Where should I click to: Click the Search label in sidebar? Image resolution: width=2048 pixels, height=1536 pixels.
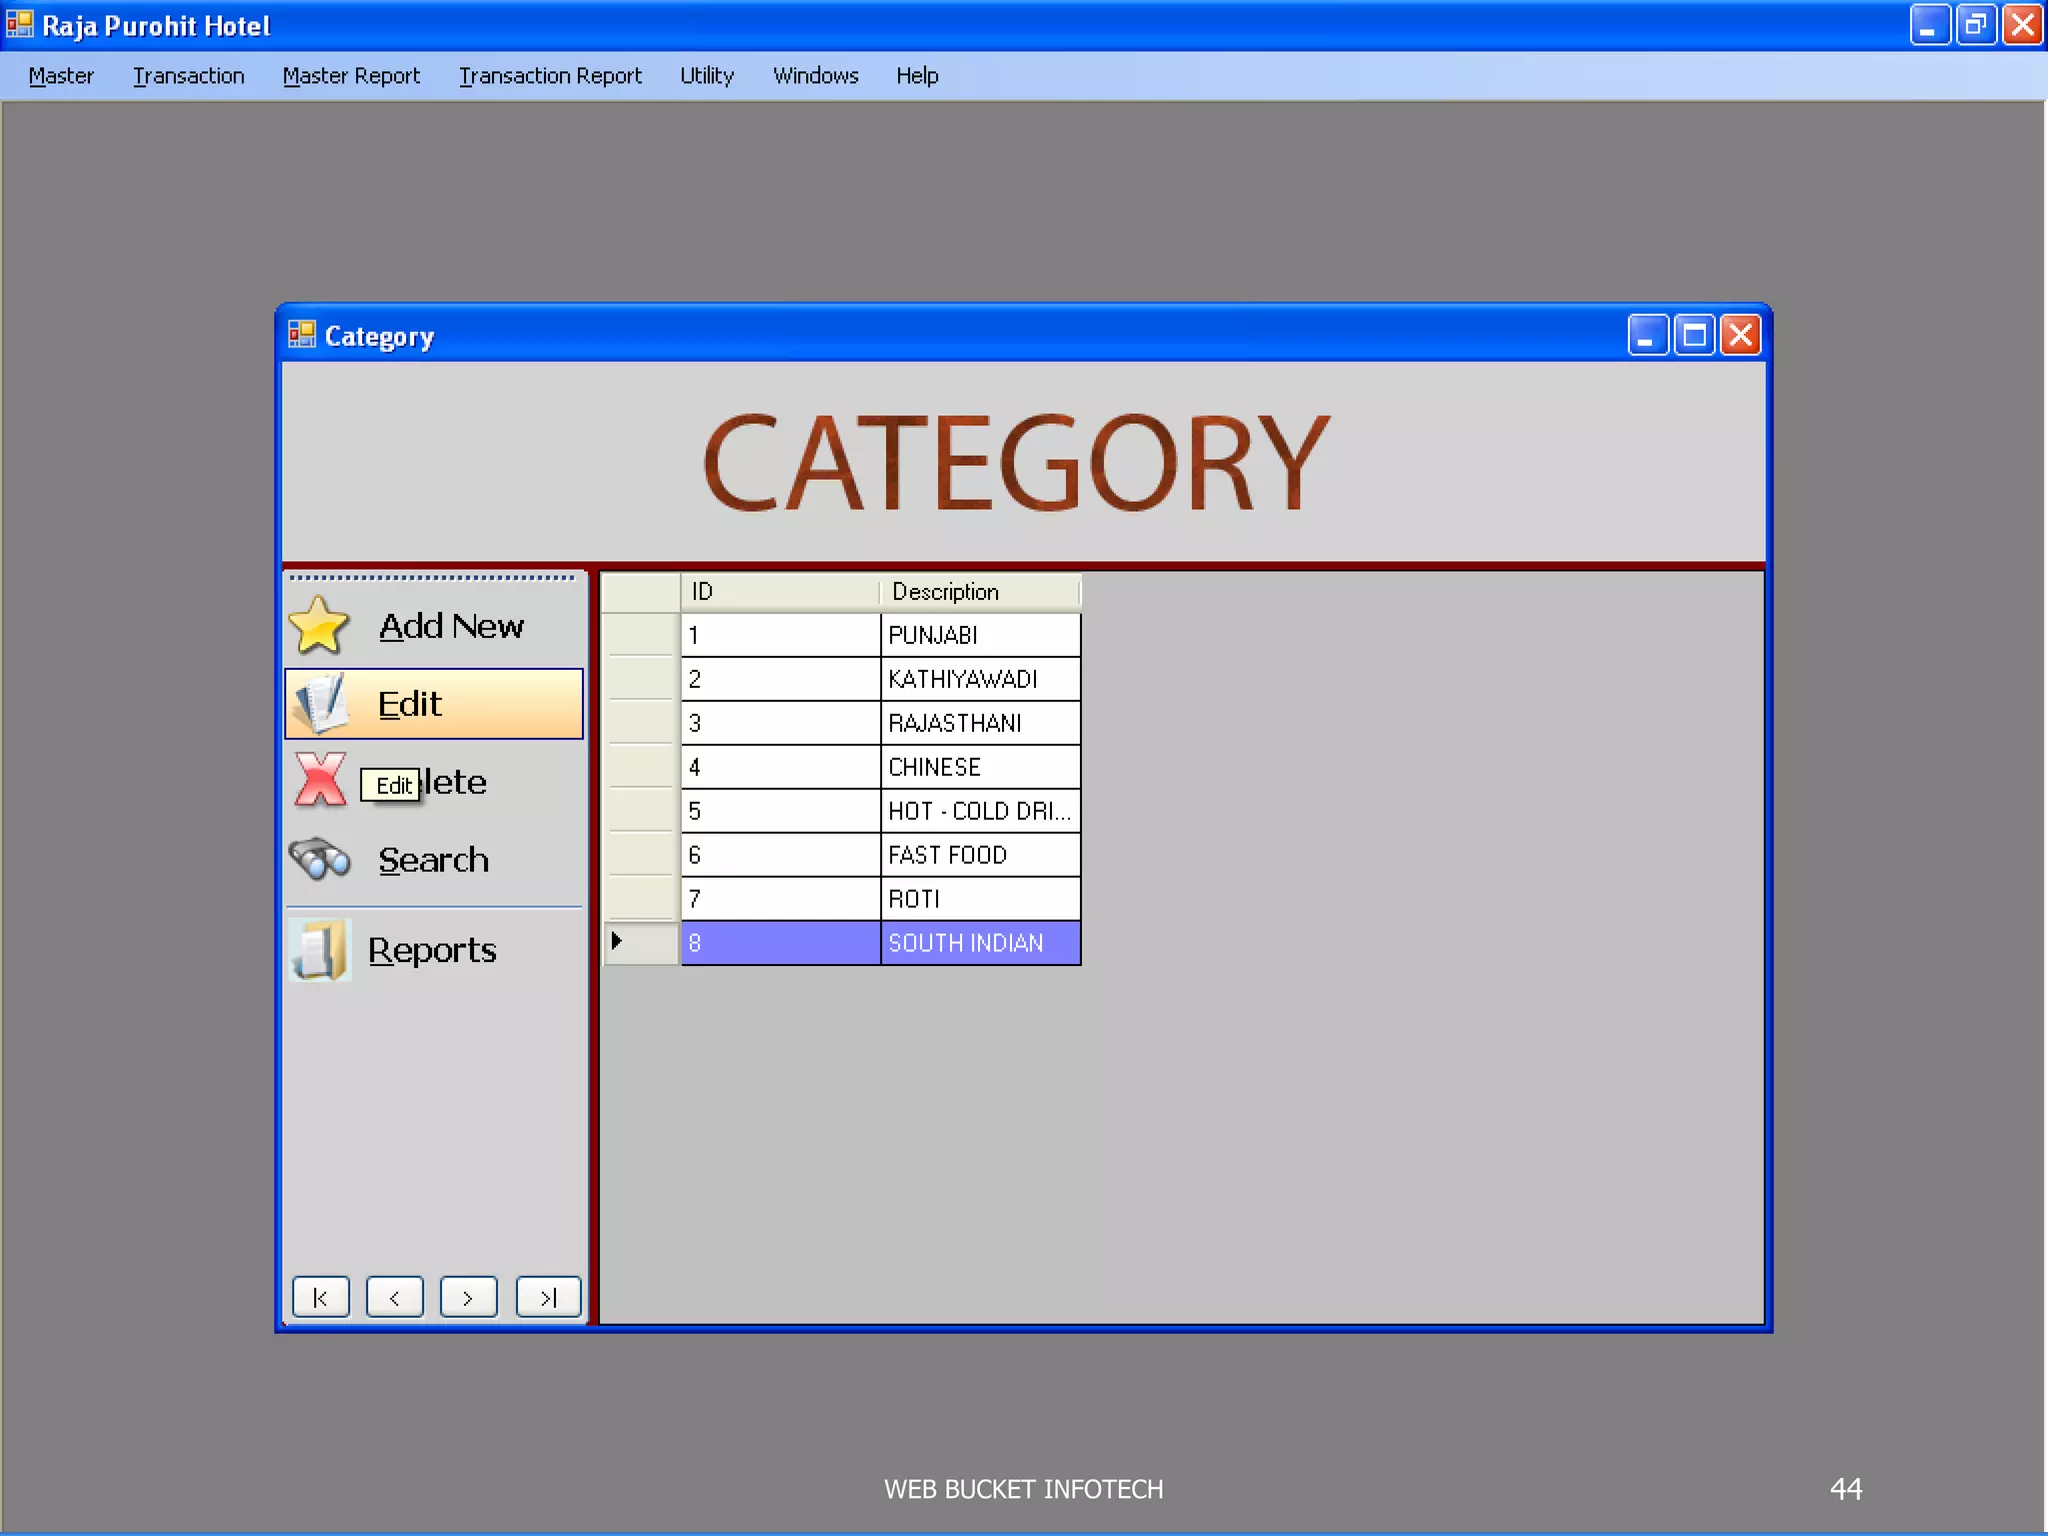tap(433, 860)
